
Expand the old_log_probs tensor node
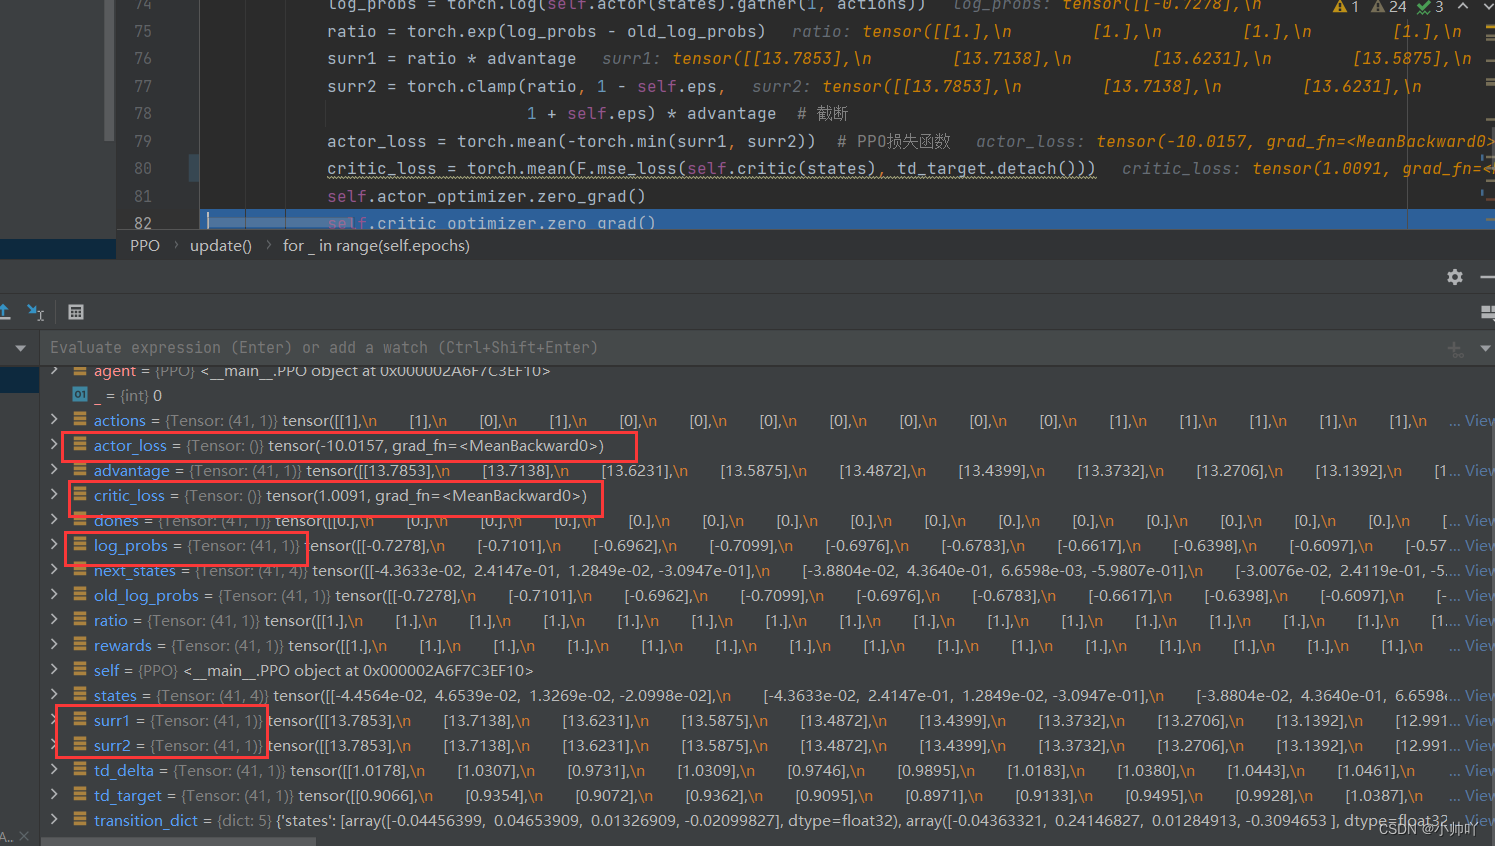54,595
